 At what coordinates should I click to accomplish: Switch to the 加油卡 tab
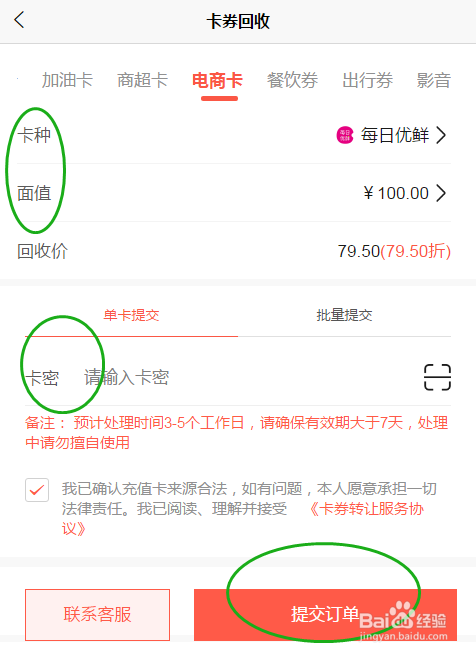[x=67, y=80]
